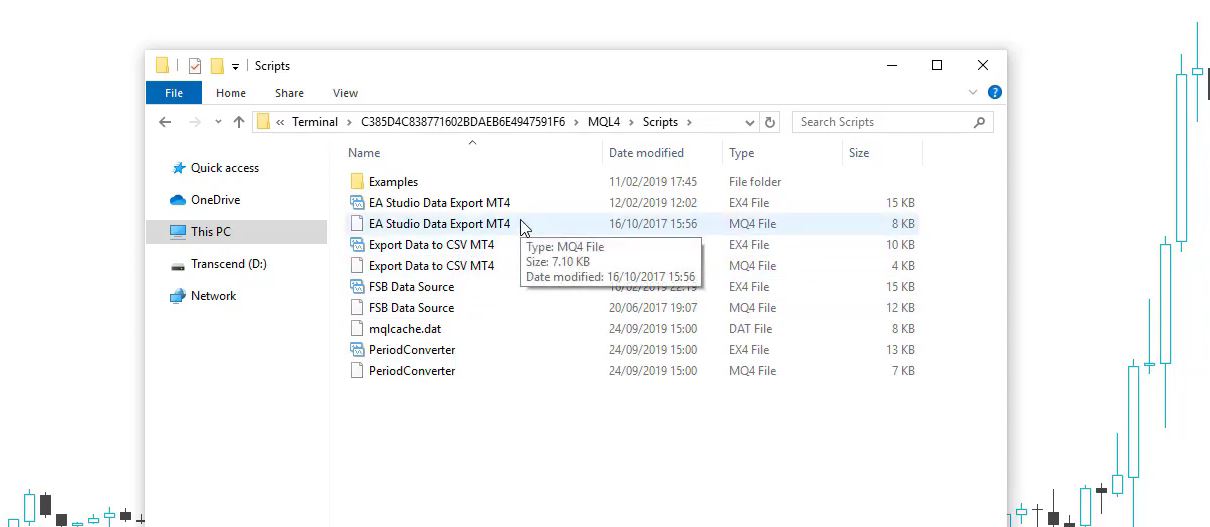Switch to the Home ribbon tab

tap(230, 93)
